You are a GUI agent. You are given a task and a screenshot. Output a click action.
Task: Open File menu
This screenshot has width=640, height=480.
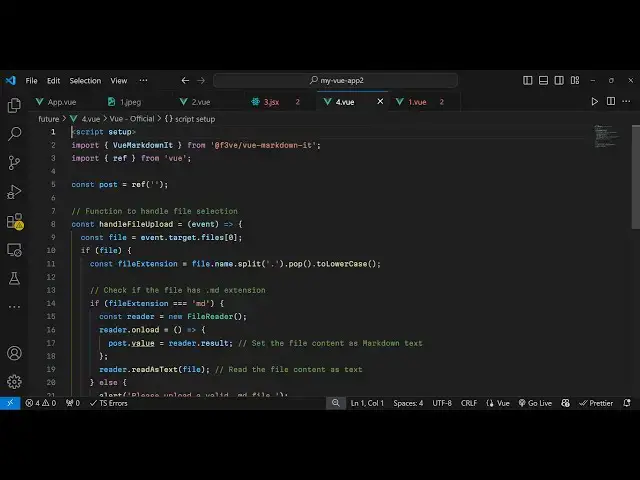click(31, 80)
